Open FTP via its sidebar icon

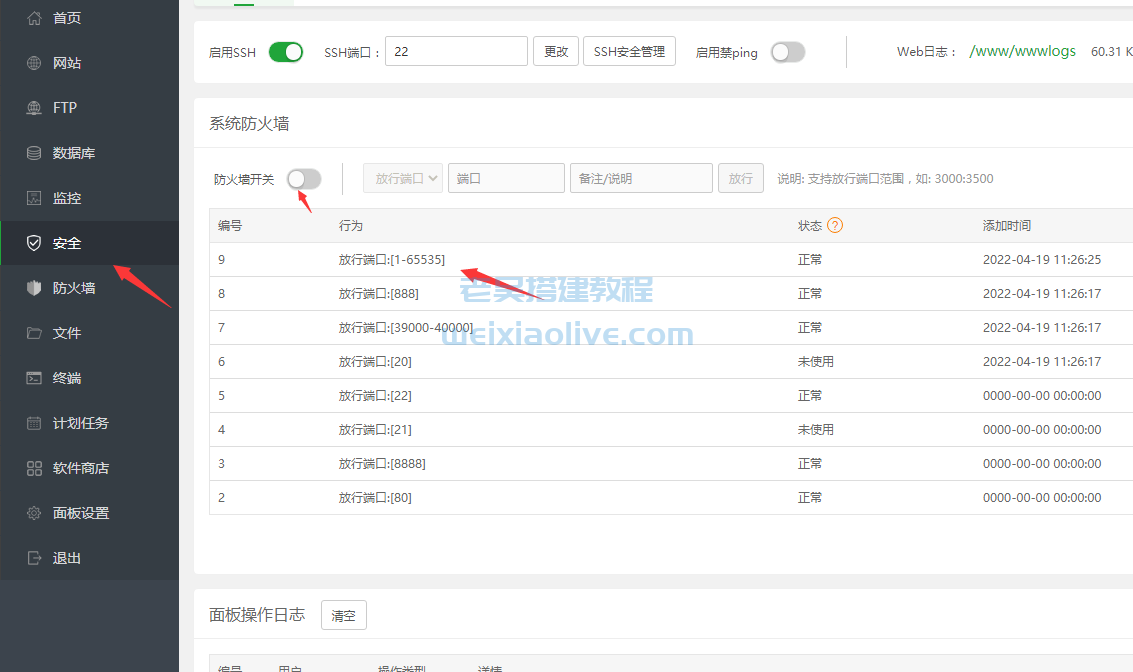point(34,108)
